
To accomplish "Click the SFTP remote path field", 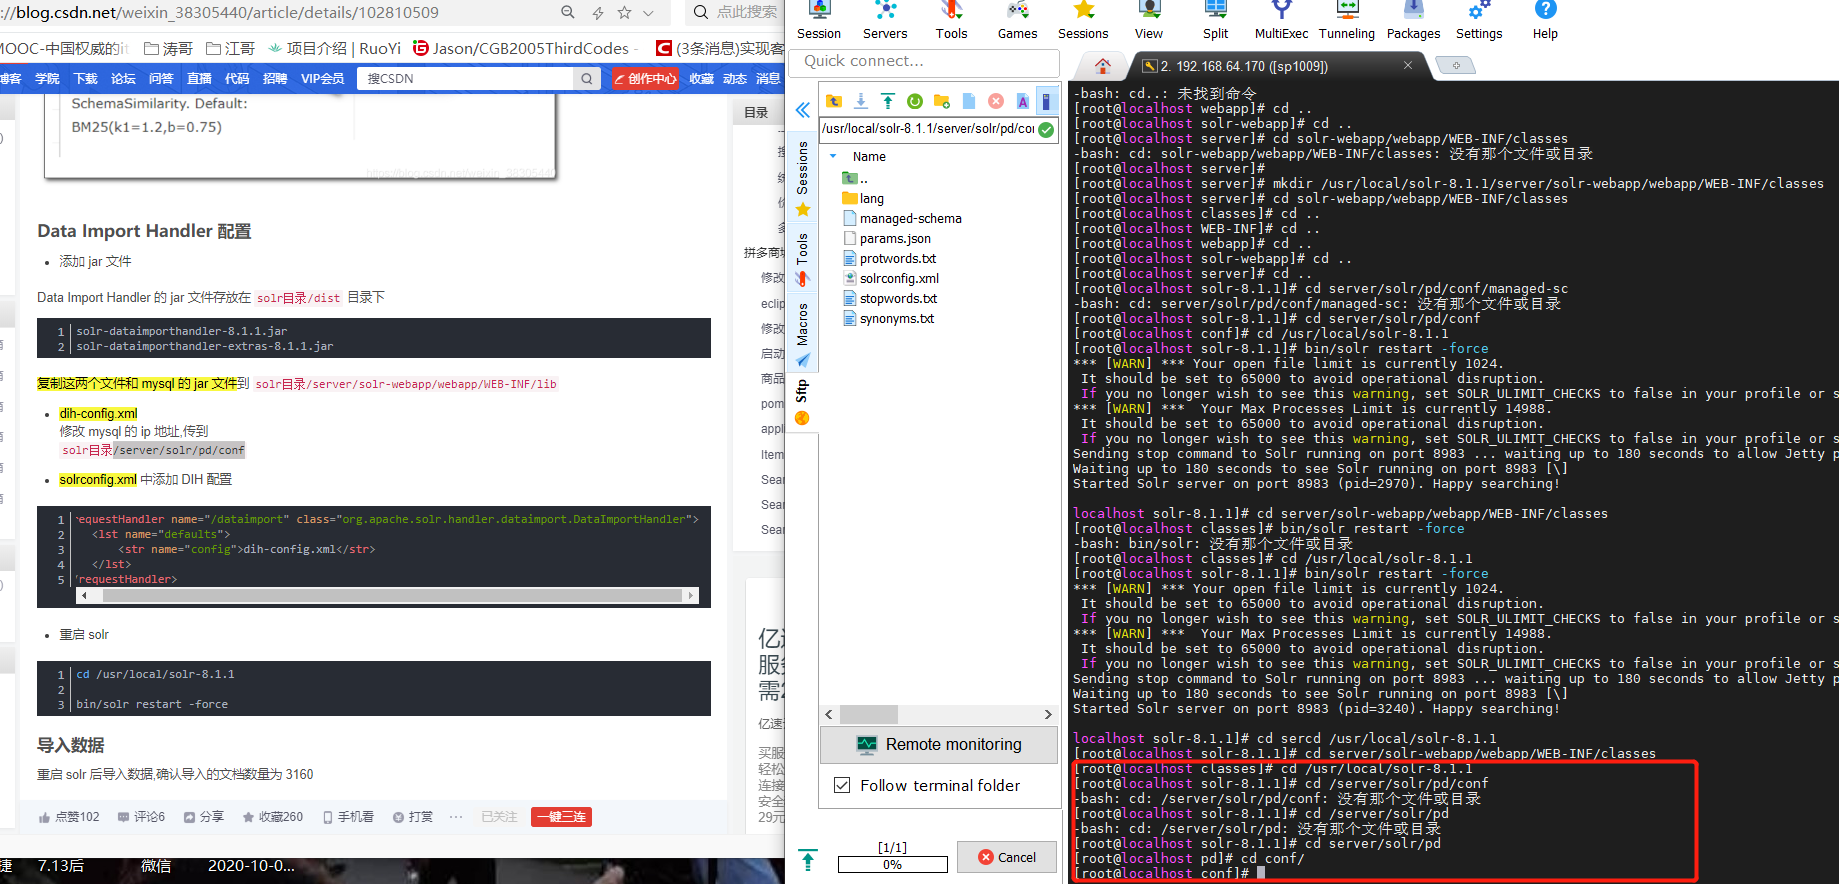I will [927, 129].
